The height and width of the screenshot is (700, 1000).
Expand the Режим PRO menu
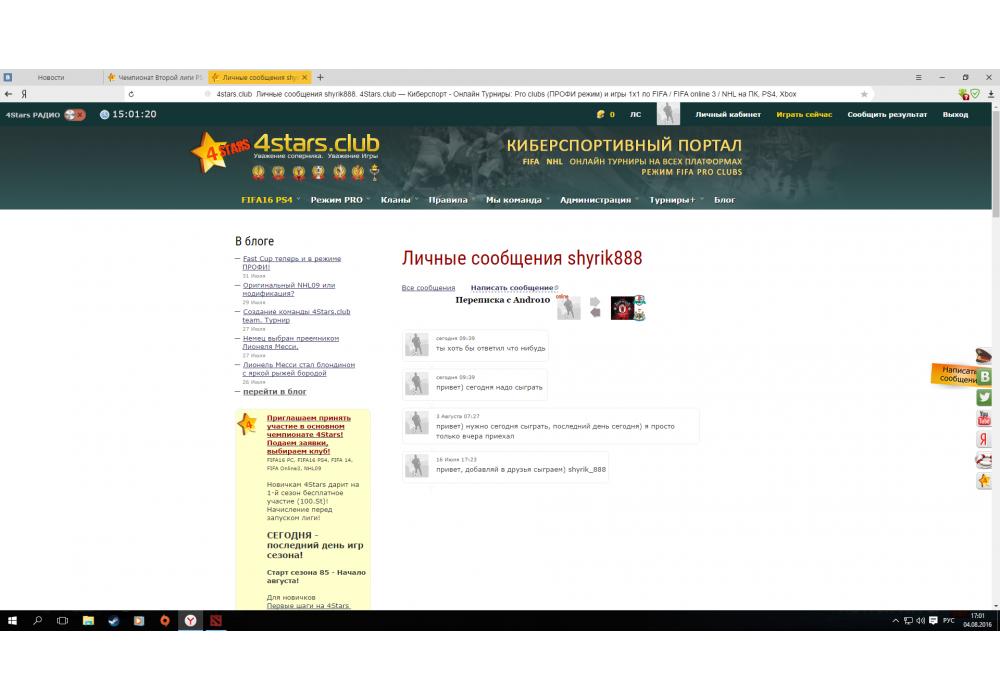click(339, 200)
